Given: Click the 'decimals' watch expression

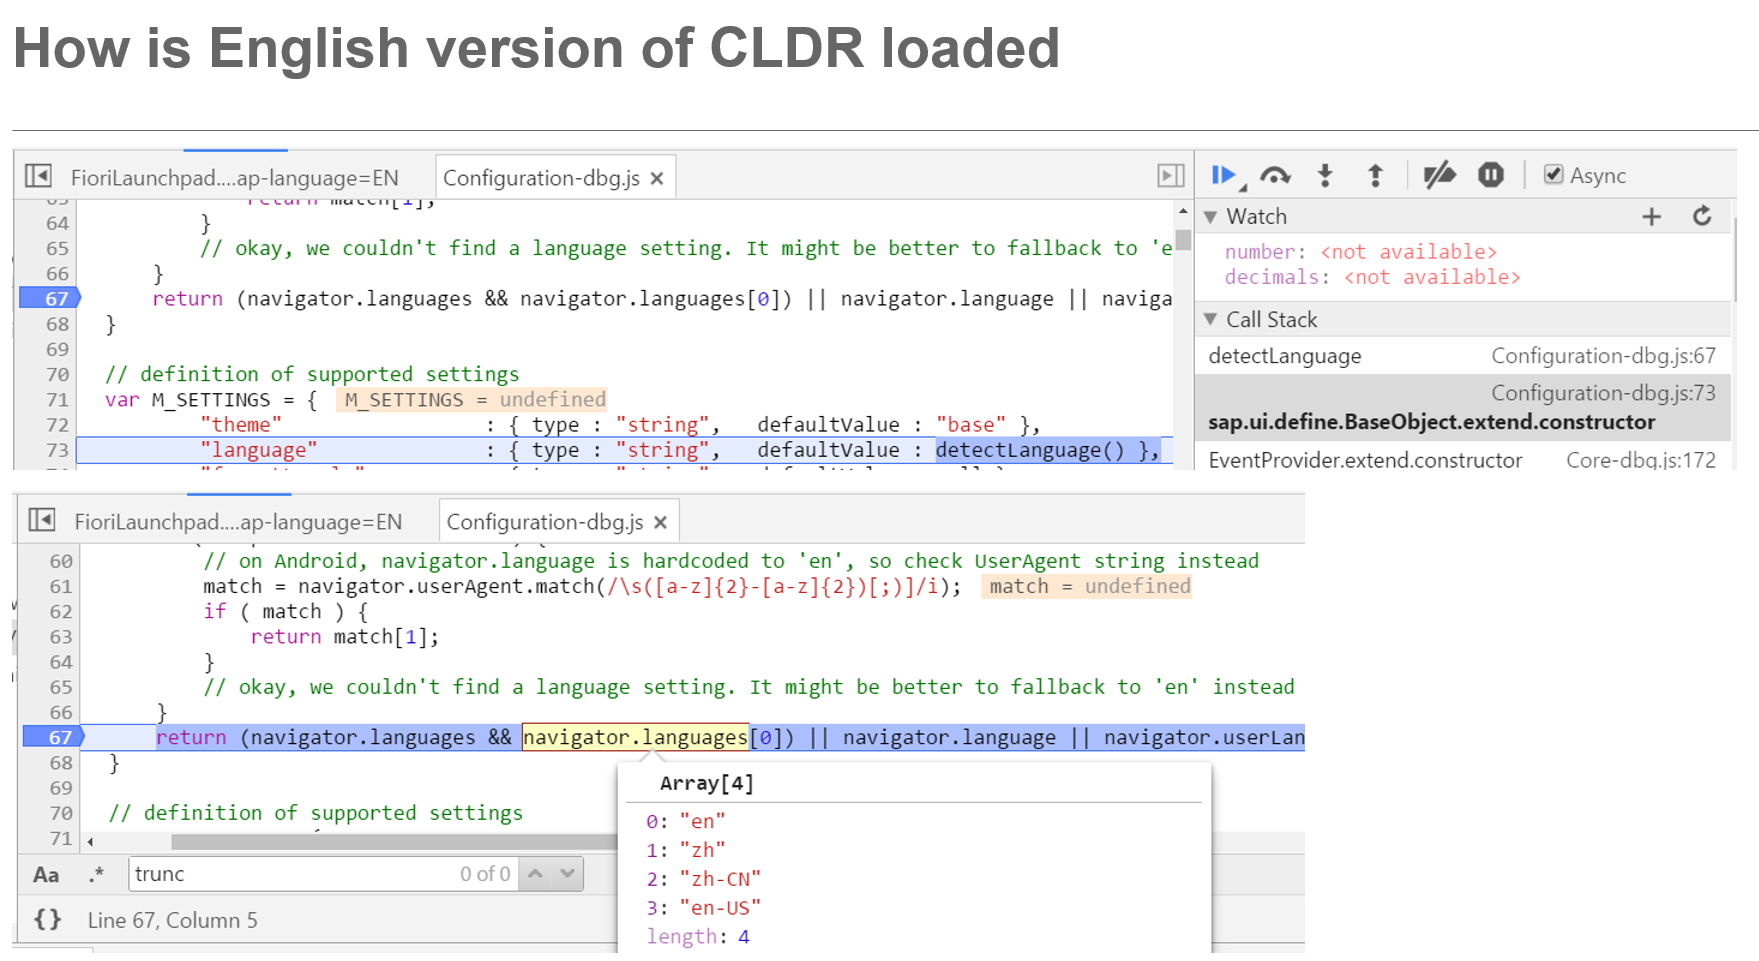Looking at the screenshot, I should pos(1372,277).
